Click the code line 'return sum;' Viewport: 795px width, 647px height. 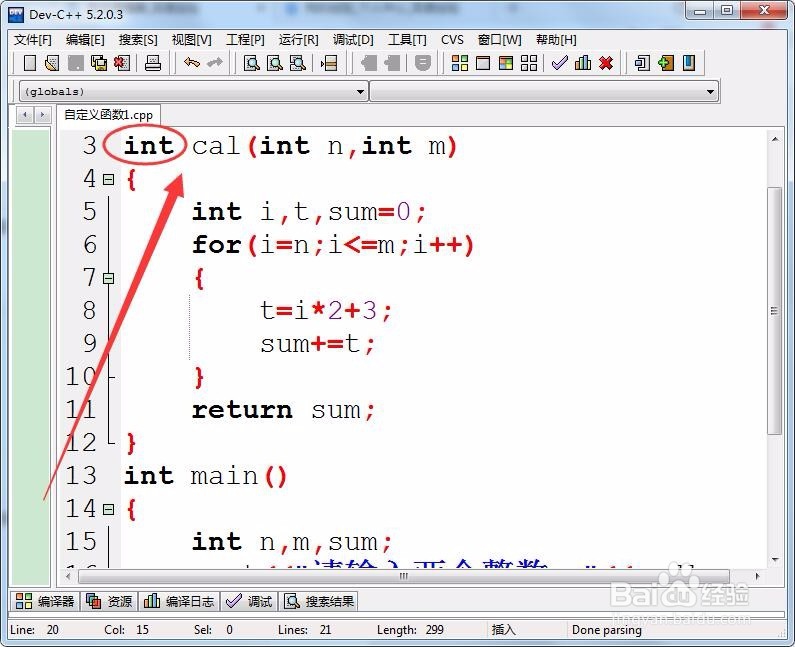(284, 410)
